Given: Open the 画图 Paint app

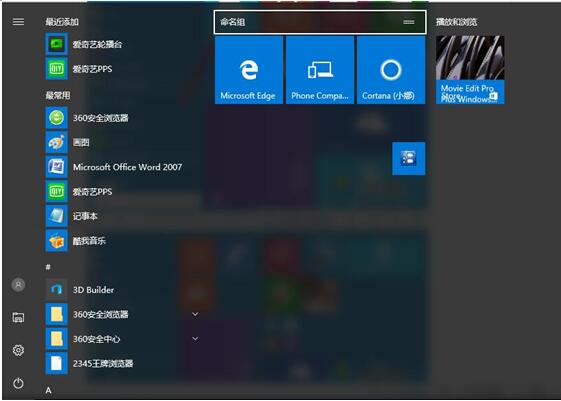Looking at the screenshot, I should 68,142.
